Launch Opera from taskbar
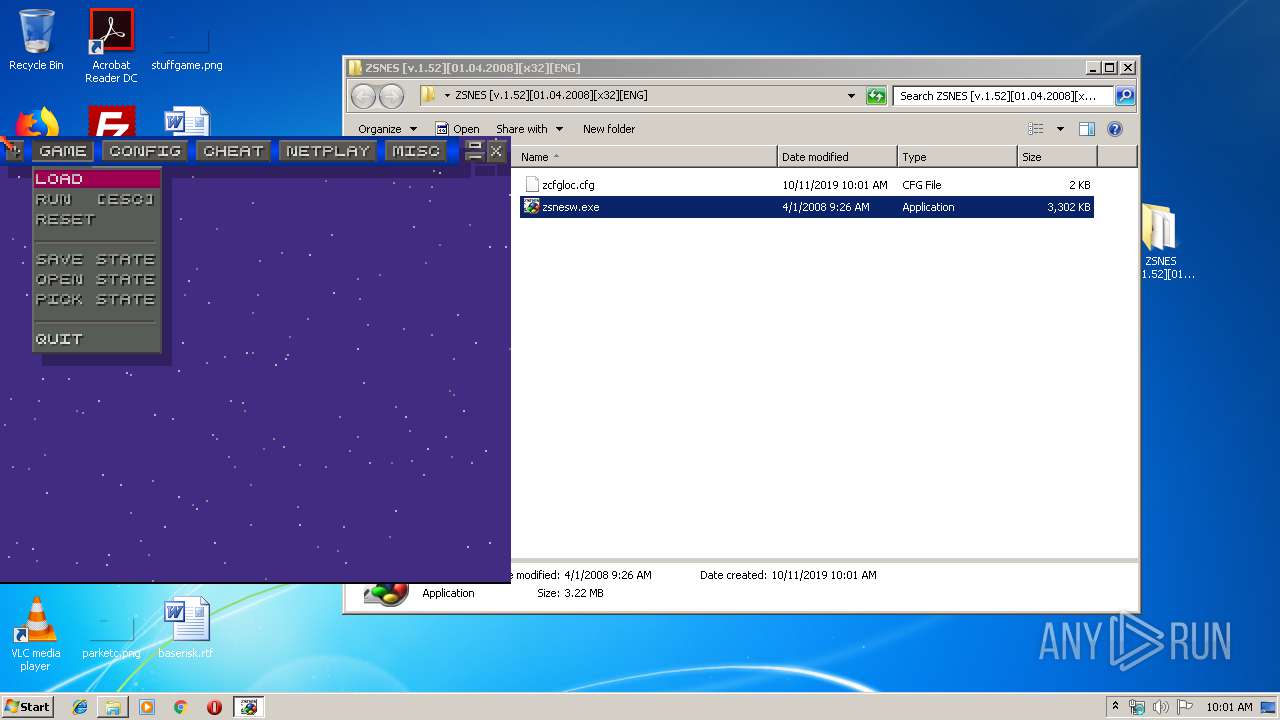Viewport: 1280px width, 720px height. pos(214,707)
